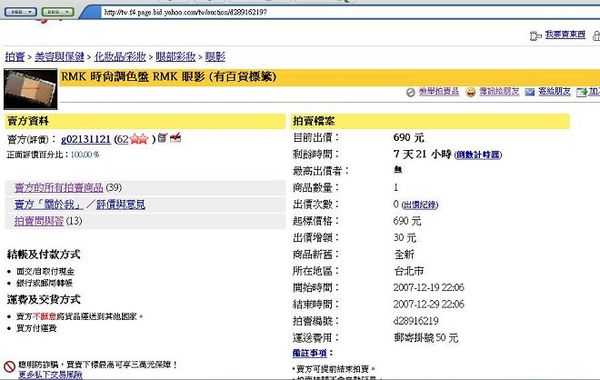Click the red stars seller rating icon
600x380 pixels.
(x=139, y=139)
